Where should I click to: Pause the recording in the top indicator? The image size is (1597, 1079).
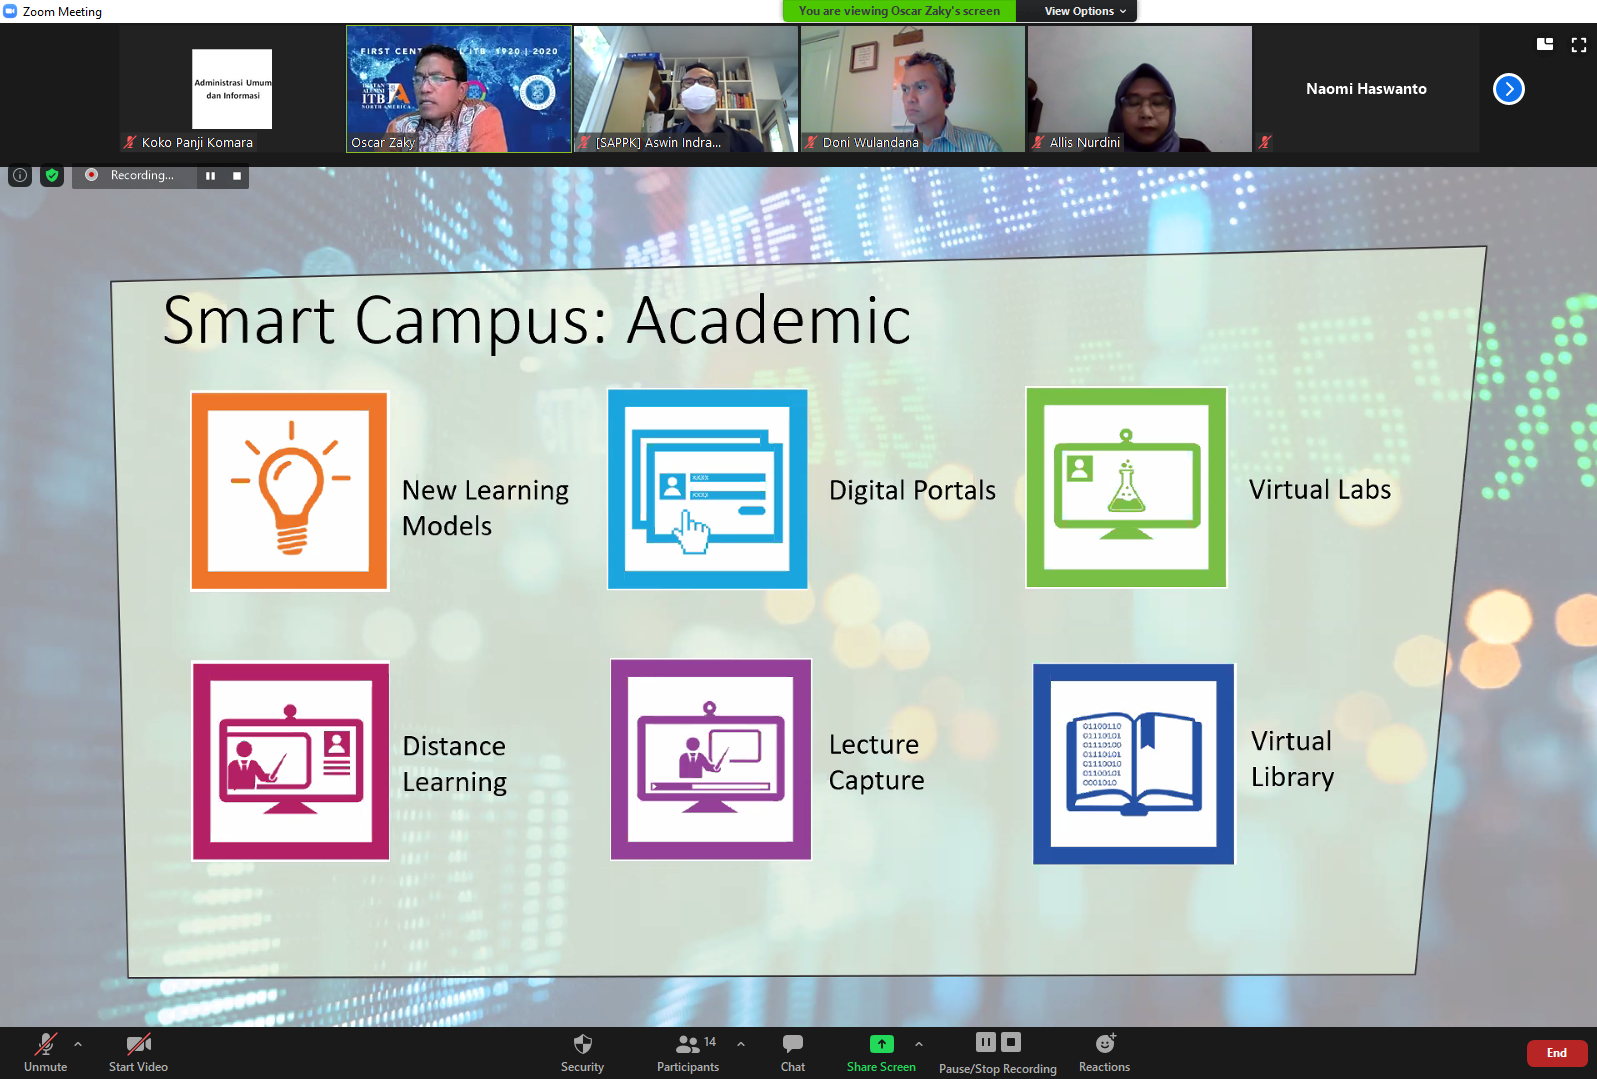point(210,176)
